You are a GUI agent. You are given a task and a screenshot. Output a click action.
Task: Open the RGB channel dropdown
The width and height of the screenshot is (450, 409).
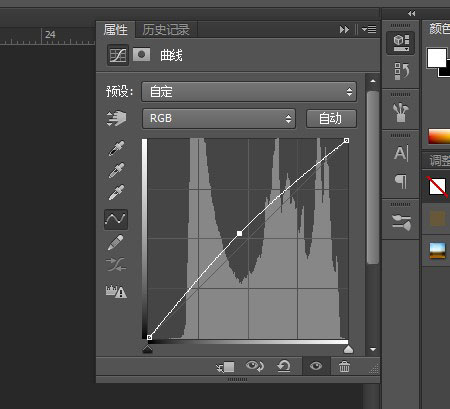[219, 118]
